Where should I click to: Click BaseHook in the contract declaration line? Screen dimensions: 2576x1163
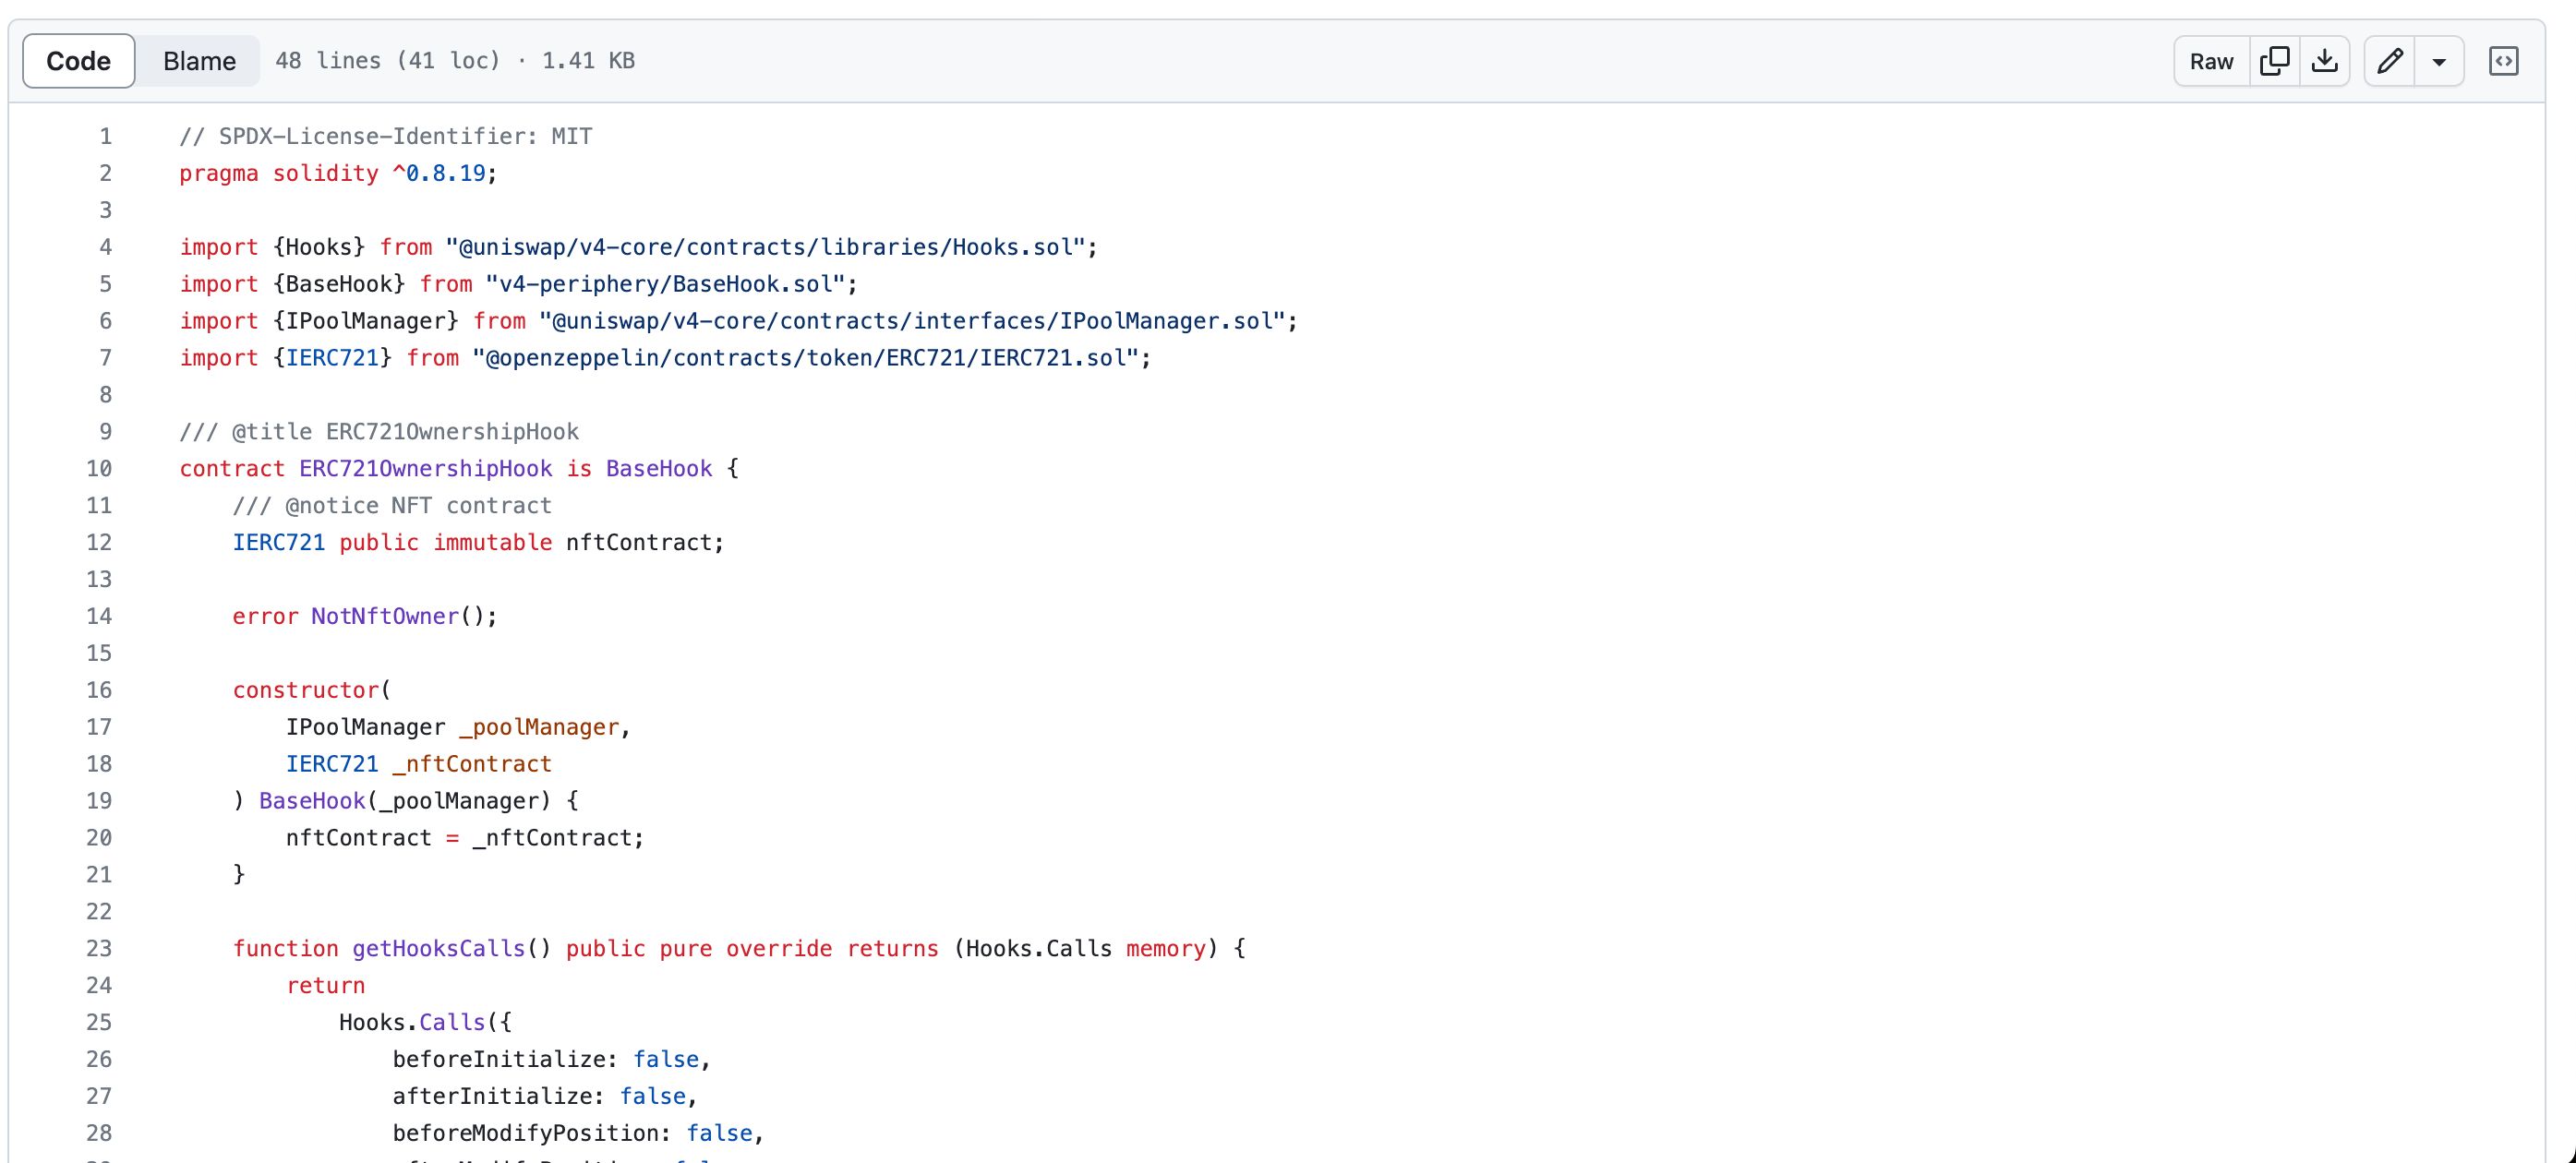coord(659,468)
